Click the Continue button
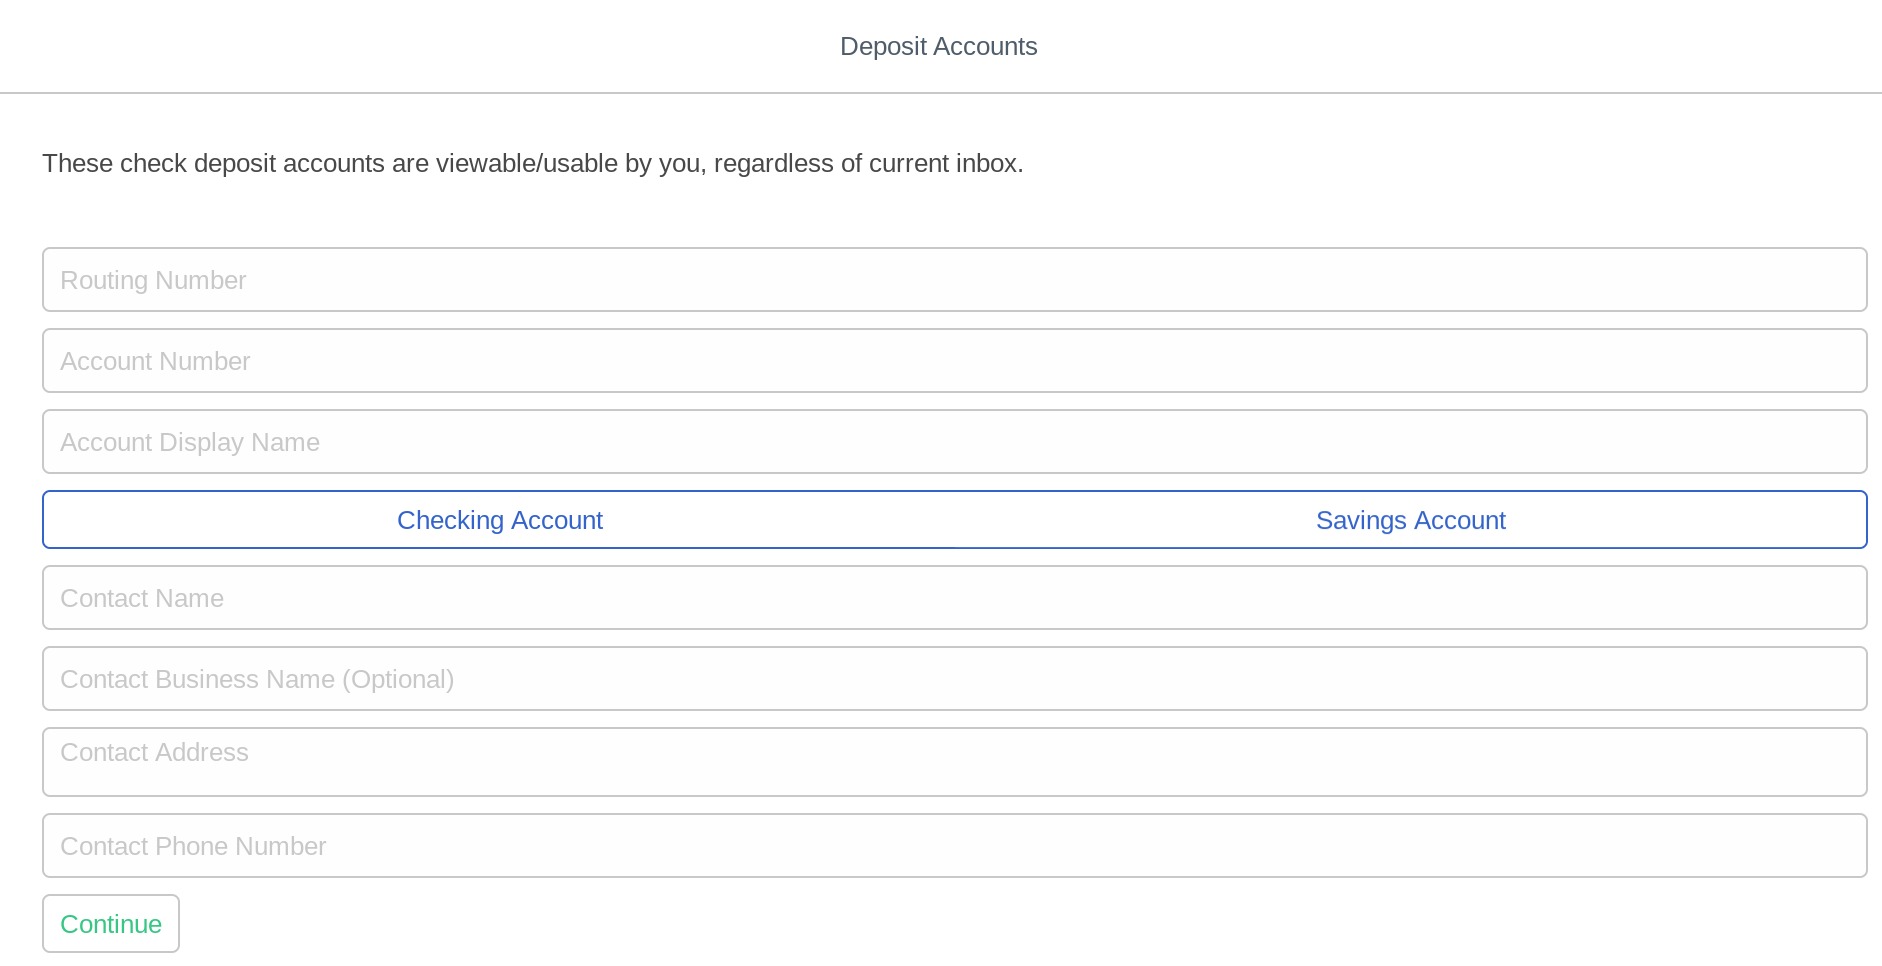 click(x=111, y=924)
